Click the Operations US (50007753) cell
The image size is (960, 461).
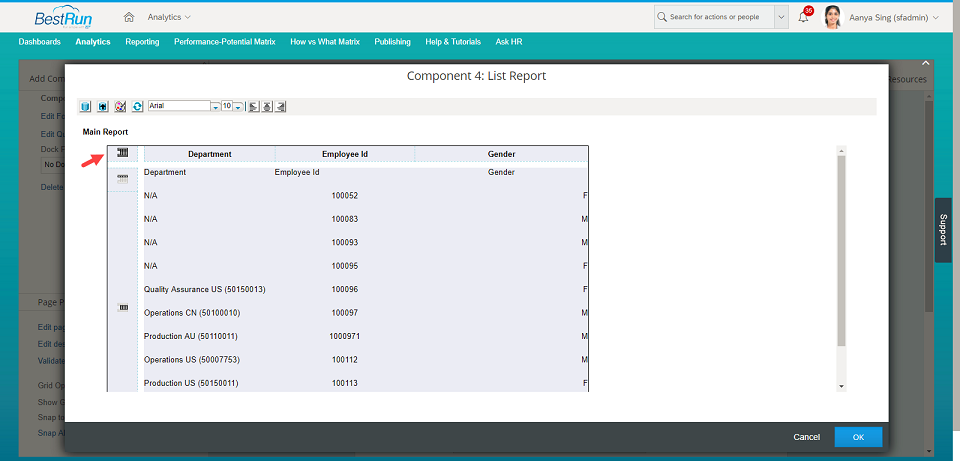(x=192, y=360)
